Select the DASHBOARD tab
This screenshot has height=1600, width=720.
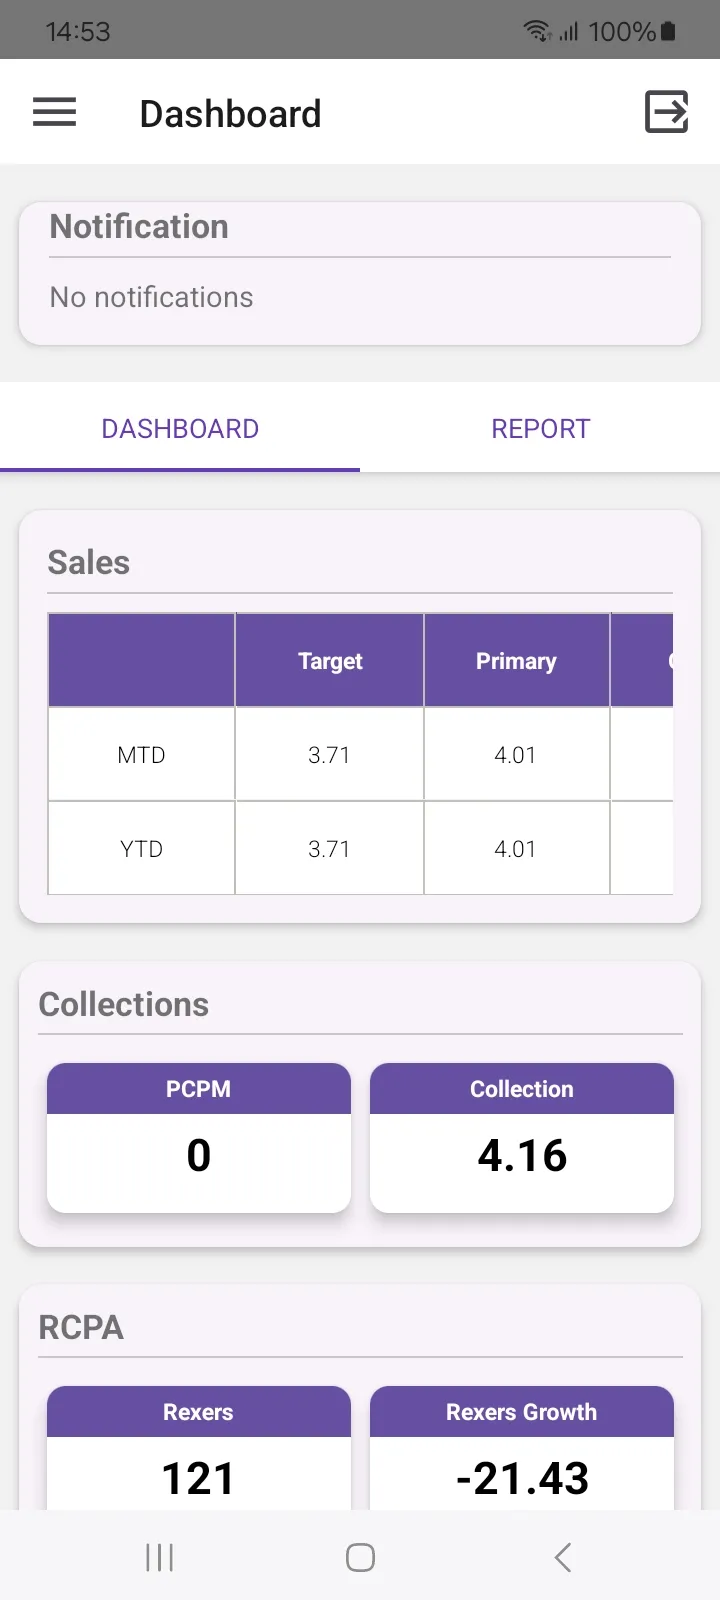click(180, 428)
